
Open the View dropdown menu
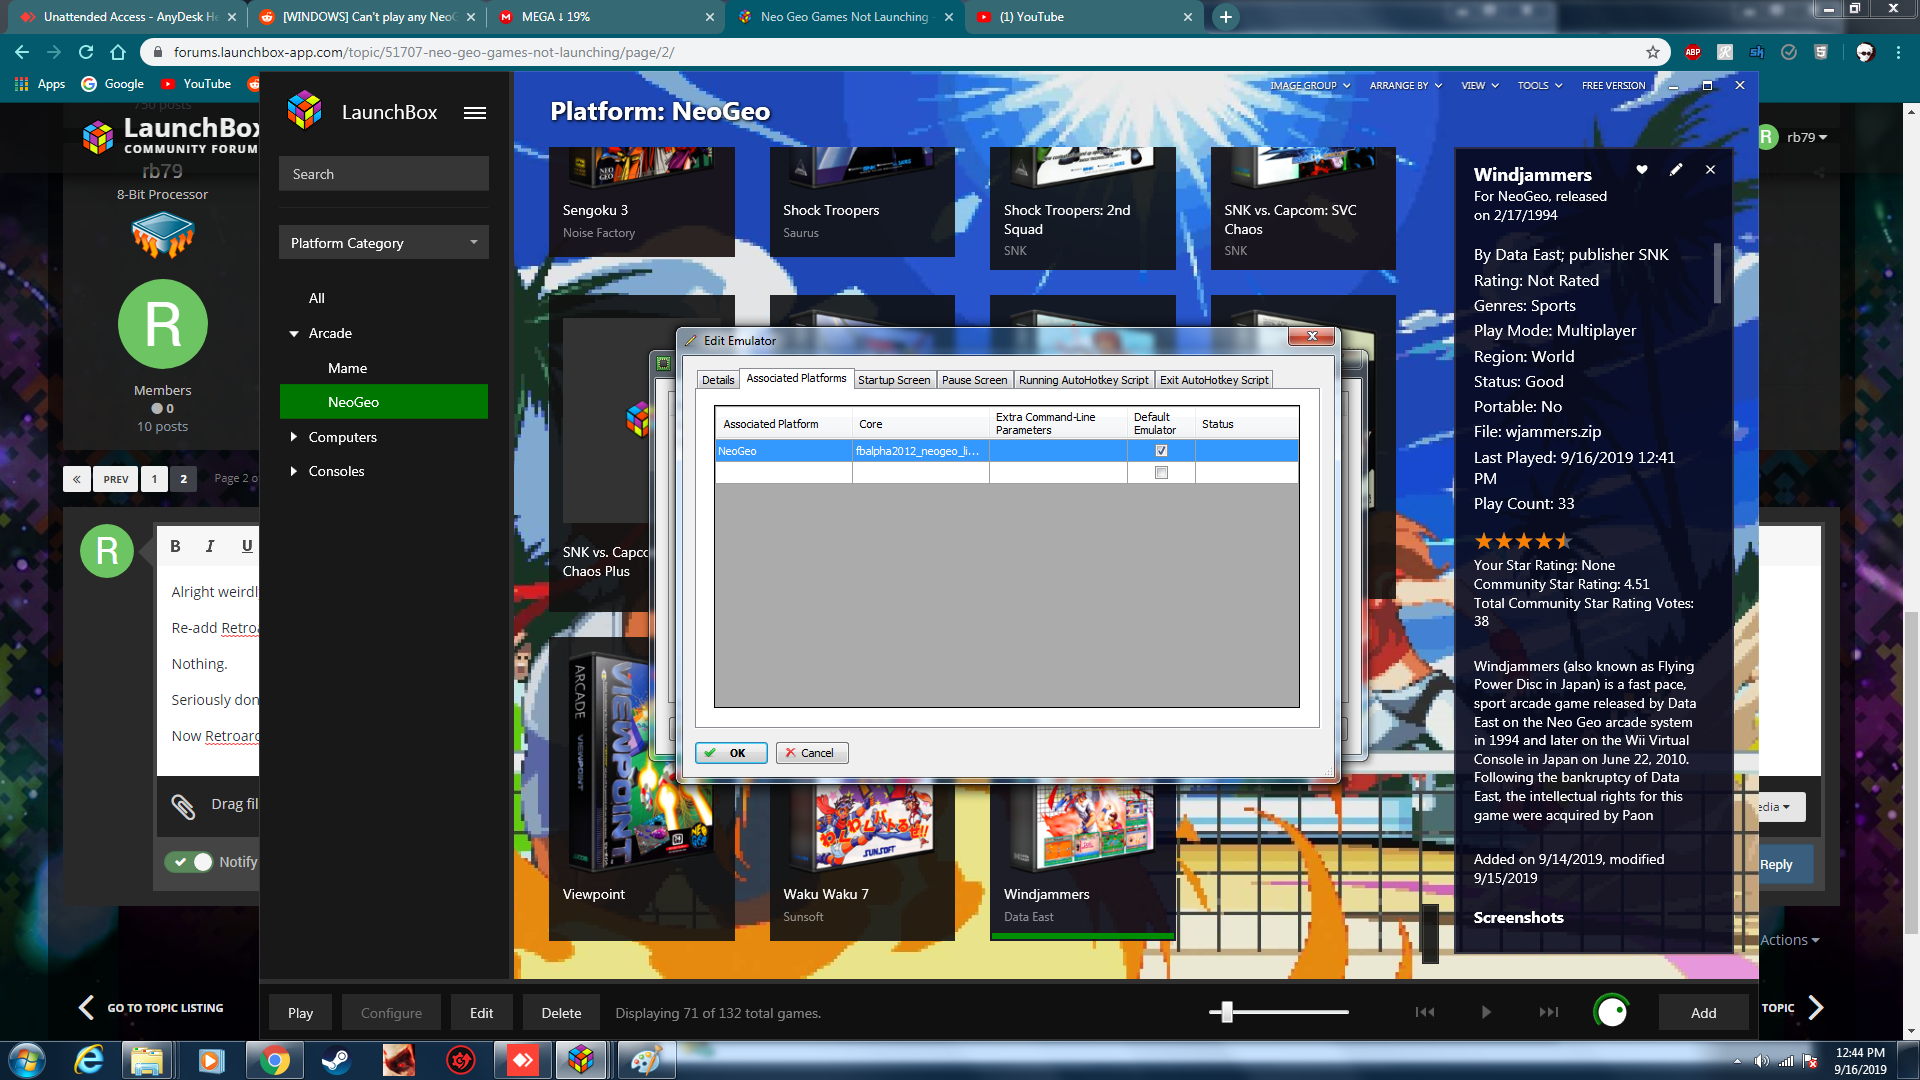[x=1480, y=86]
